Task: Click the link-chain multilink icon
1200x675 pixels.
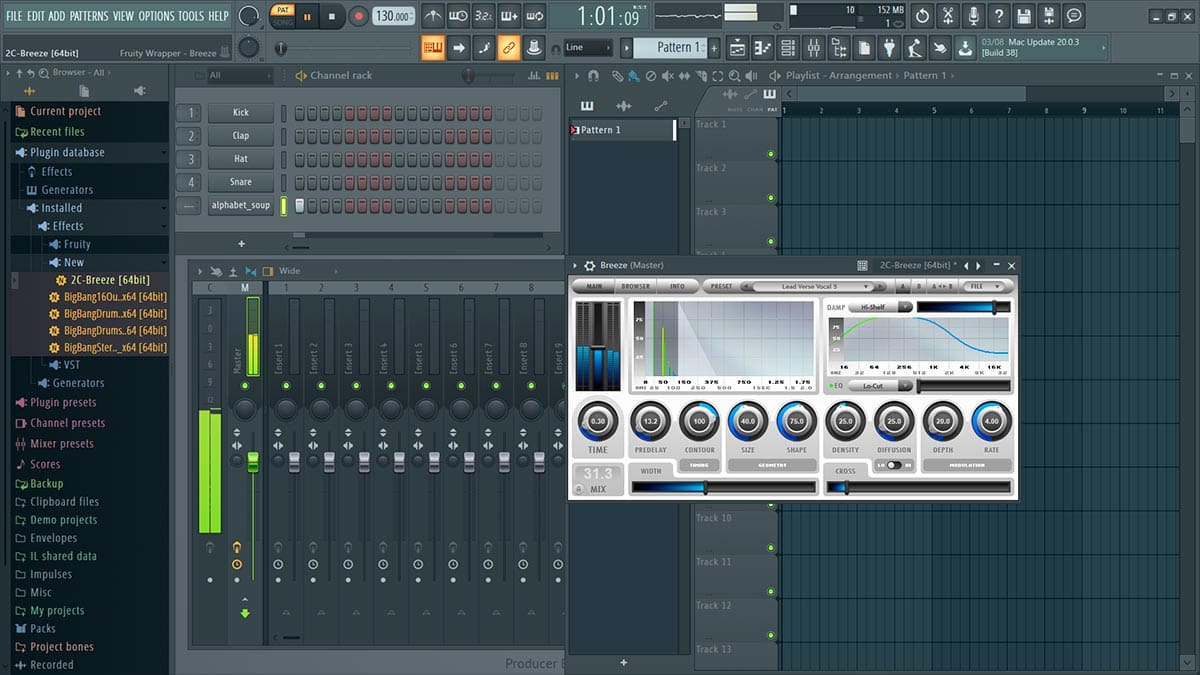Action: (509, 47)
